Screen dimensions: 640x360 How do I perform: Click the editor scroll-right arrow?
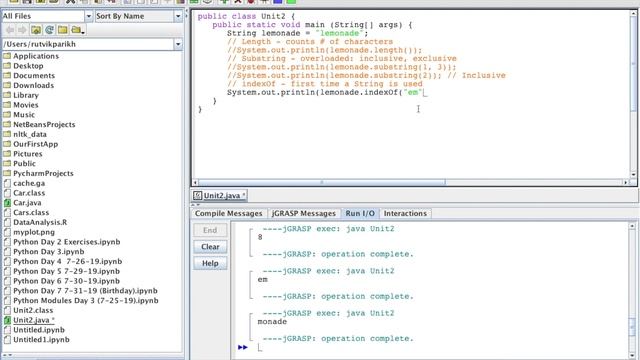pyautogui.click(x=625, y=182)
